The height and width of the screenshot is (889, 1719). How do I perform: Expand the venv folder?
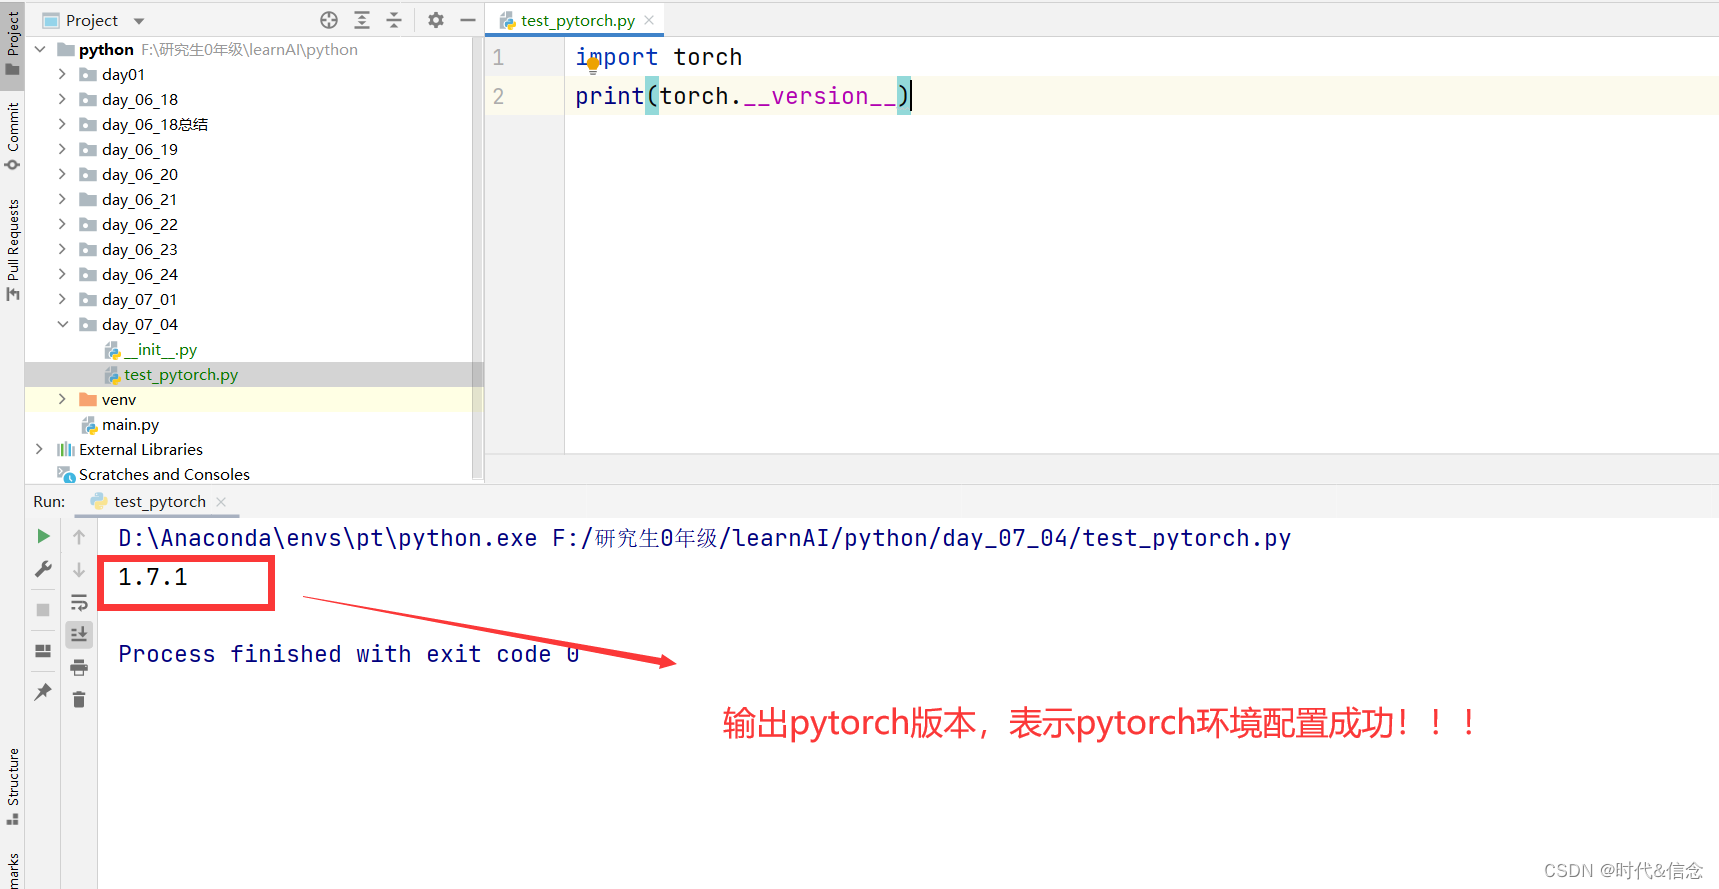tap(62, 399)
